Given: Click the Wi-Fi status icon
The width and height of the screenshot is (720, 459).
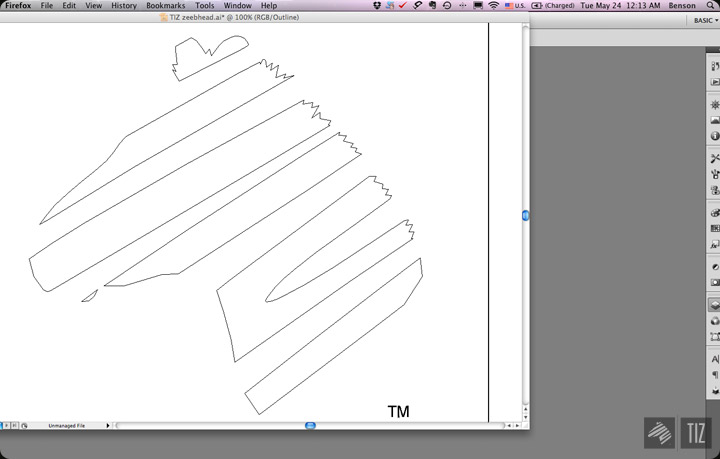Looking at the screenshot, I should click(493, 6).
